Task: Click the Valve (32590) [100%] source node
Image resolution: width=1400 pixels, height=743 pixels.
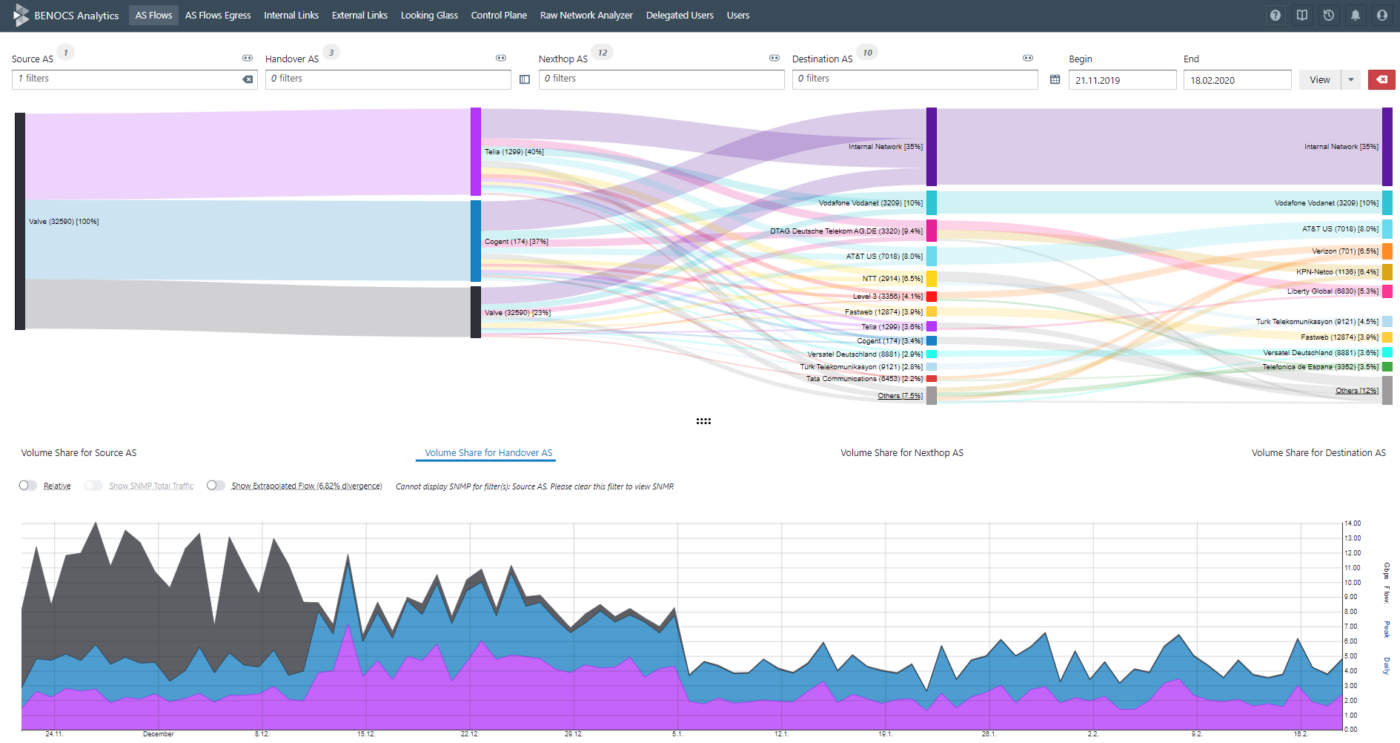Action: click(19, 221)
